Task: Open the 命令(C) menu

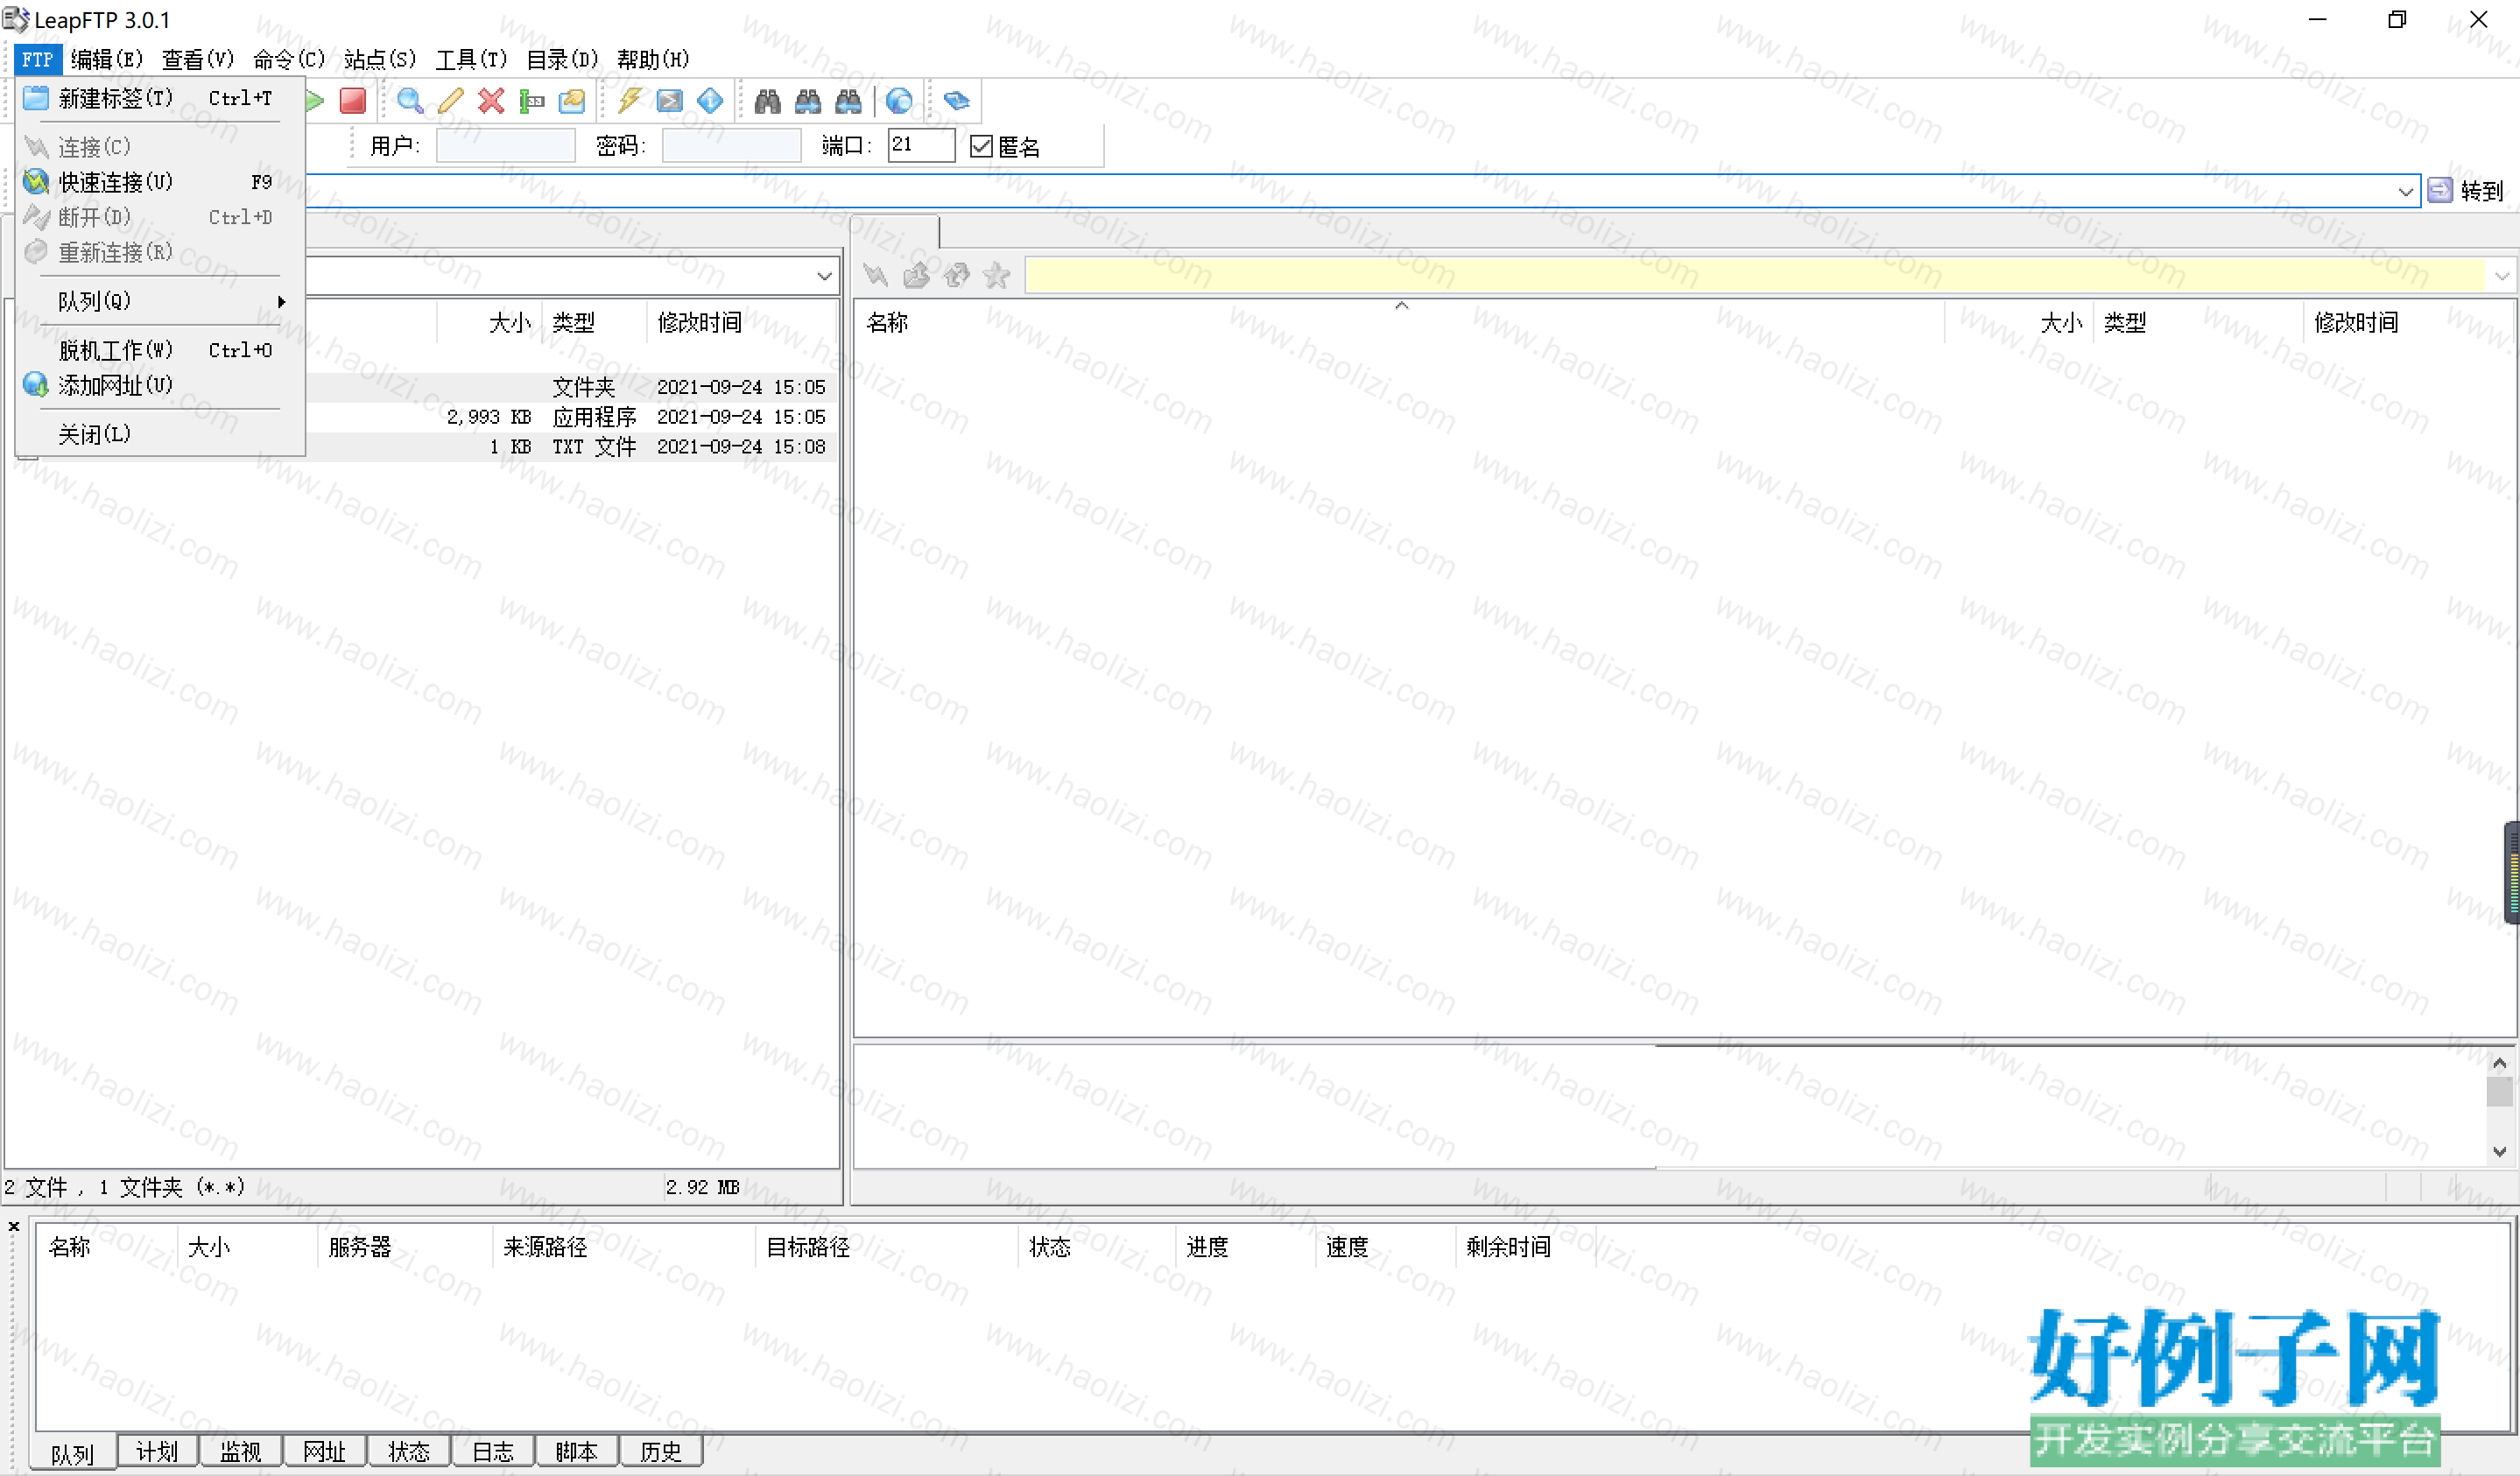Action: click(x=289, y=59)
